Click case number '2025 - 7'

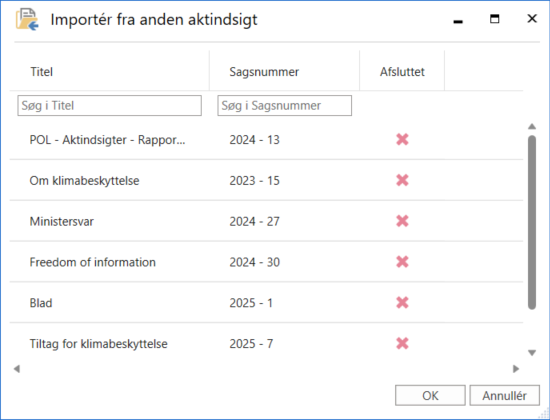[251, 343]
